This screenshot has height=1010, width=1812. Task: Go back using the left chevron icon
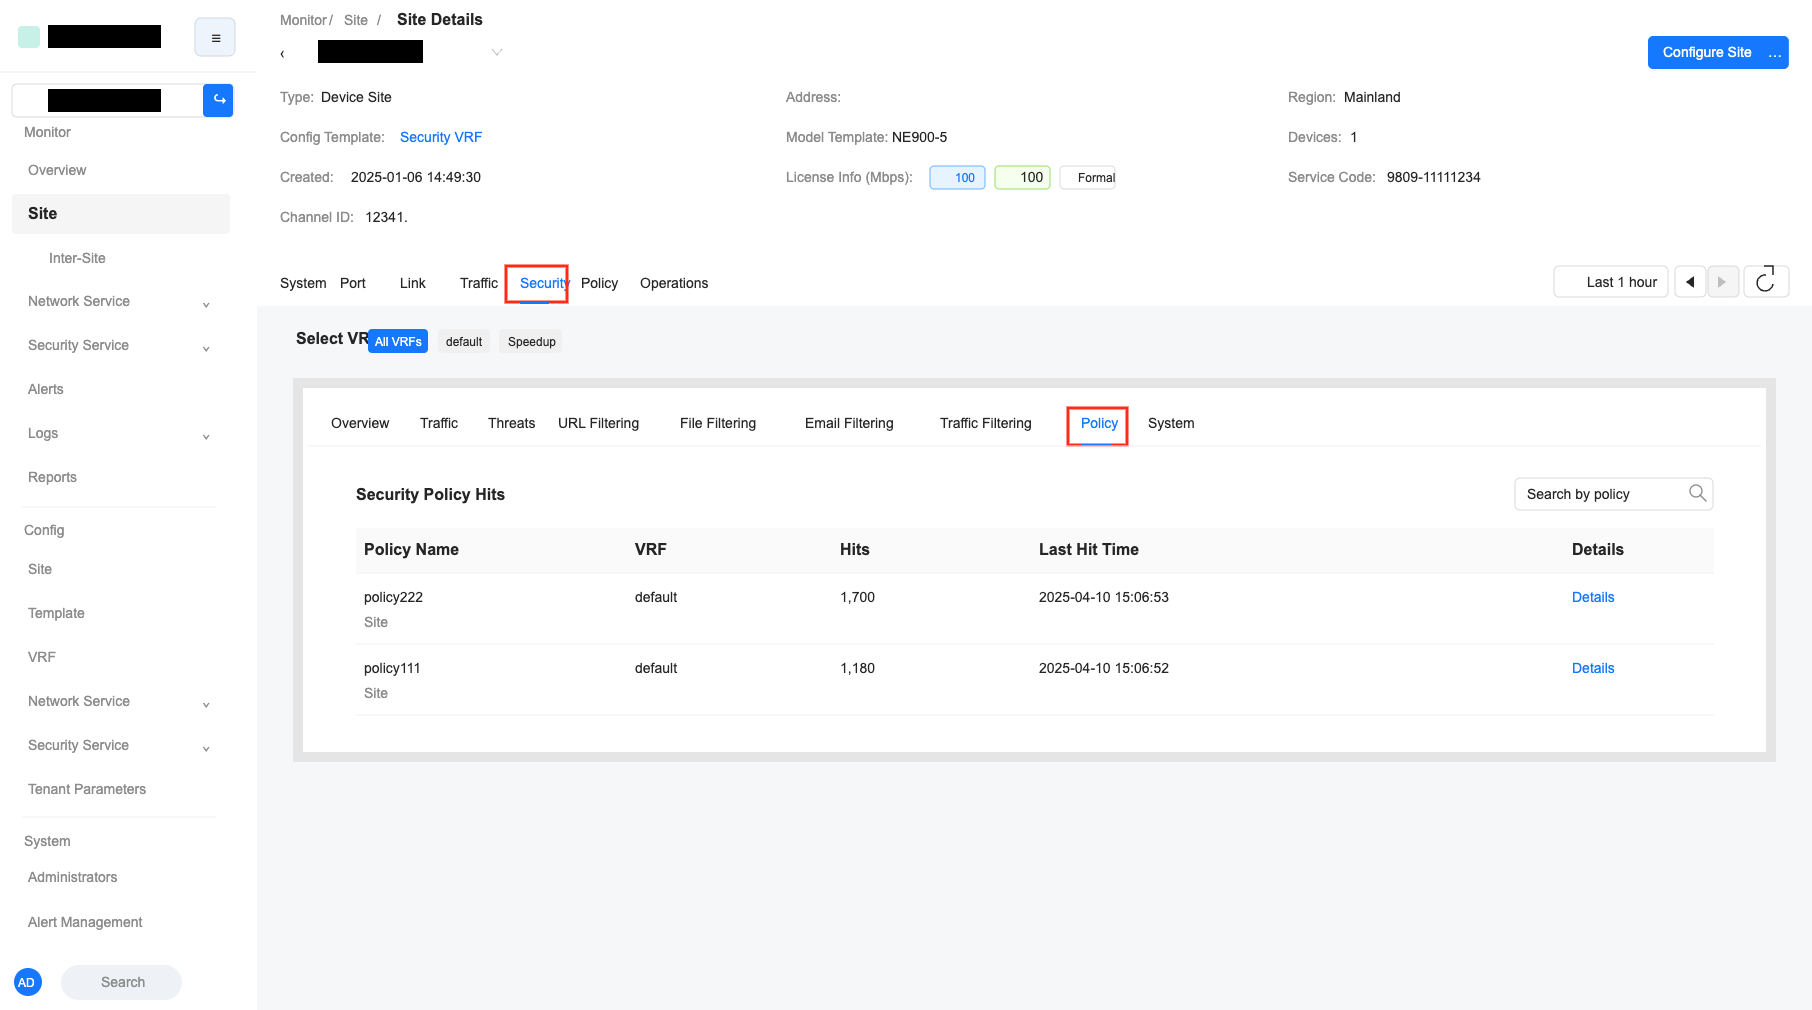pyautogui.click(x=283, y=53)
